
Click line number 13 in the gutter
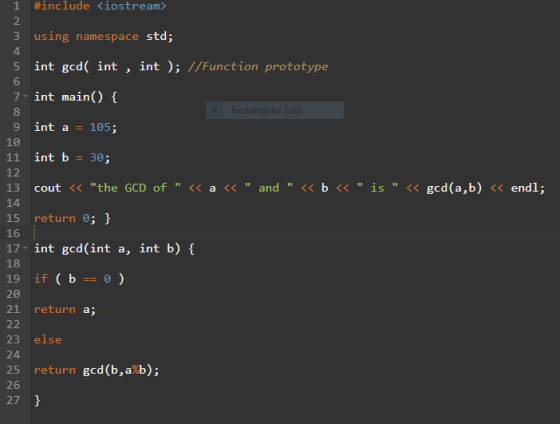pyautogui.click(x=13, y=188)
